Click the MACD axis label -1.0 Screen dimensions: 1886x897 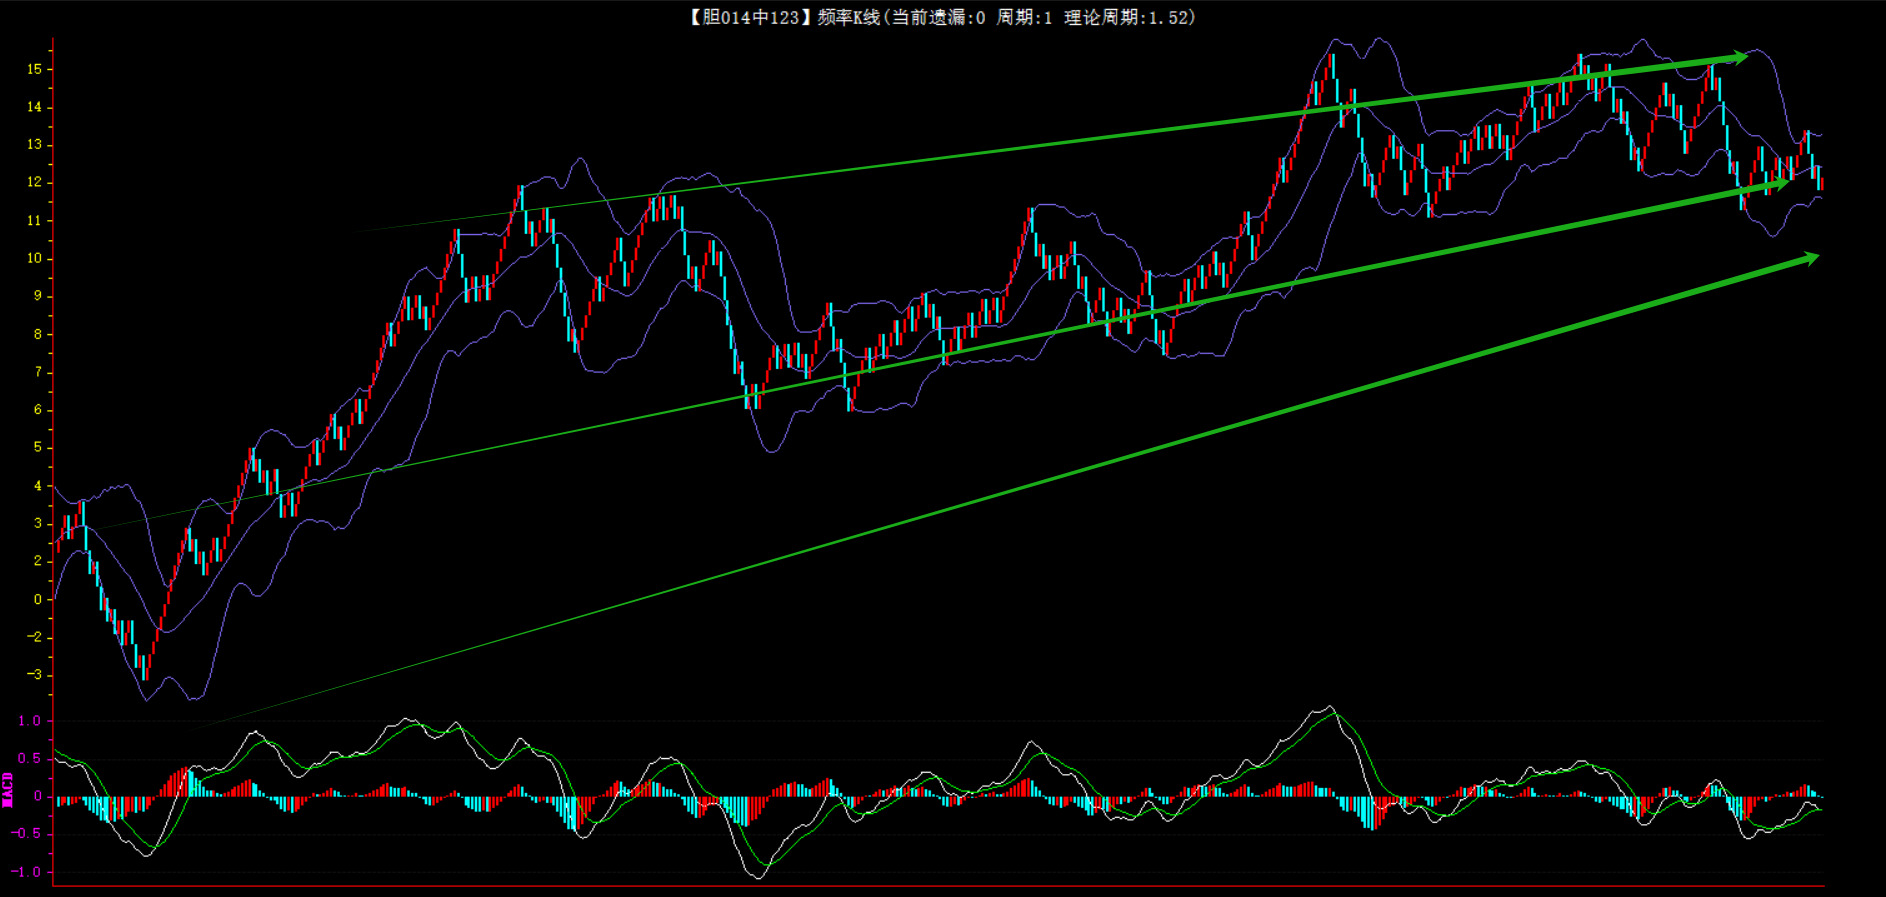[26, 872]
